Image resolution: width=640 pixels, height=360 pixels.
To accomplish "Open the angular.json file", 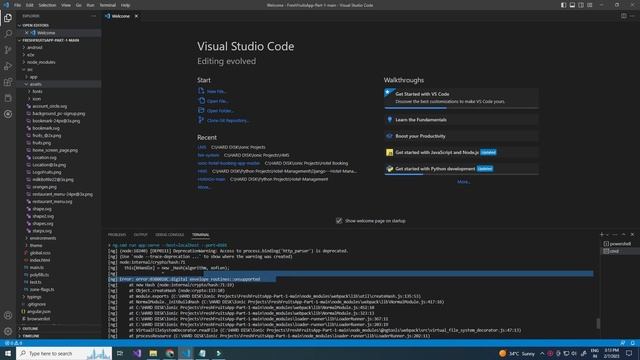I will coord(39,311).
